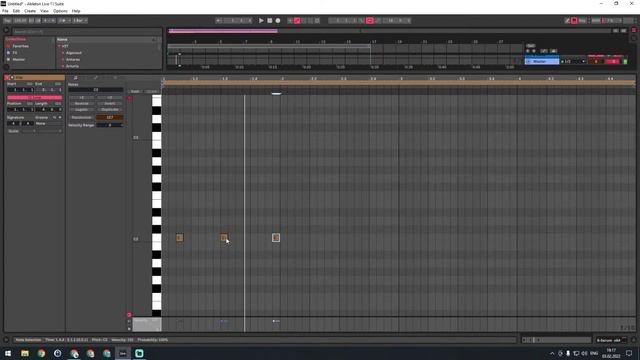Stop playback with the Stop button
This screenshot has width=640, height=360.
(270, 20)
